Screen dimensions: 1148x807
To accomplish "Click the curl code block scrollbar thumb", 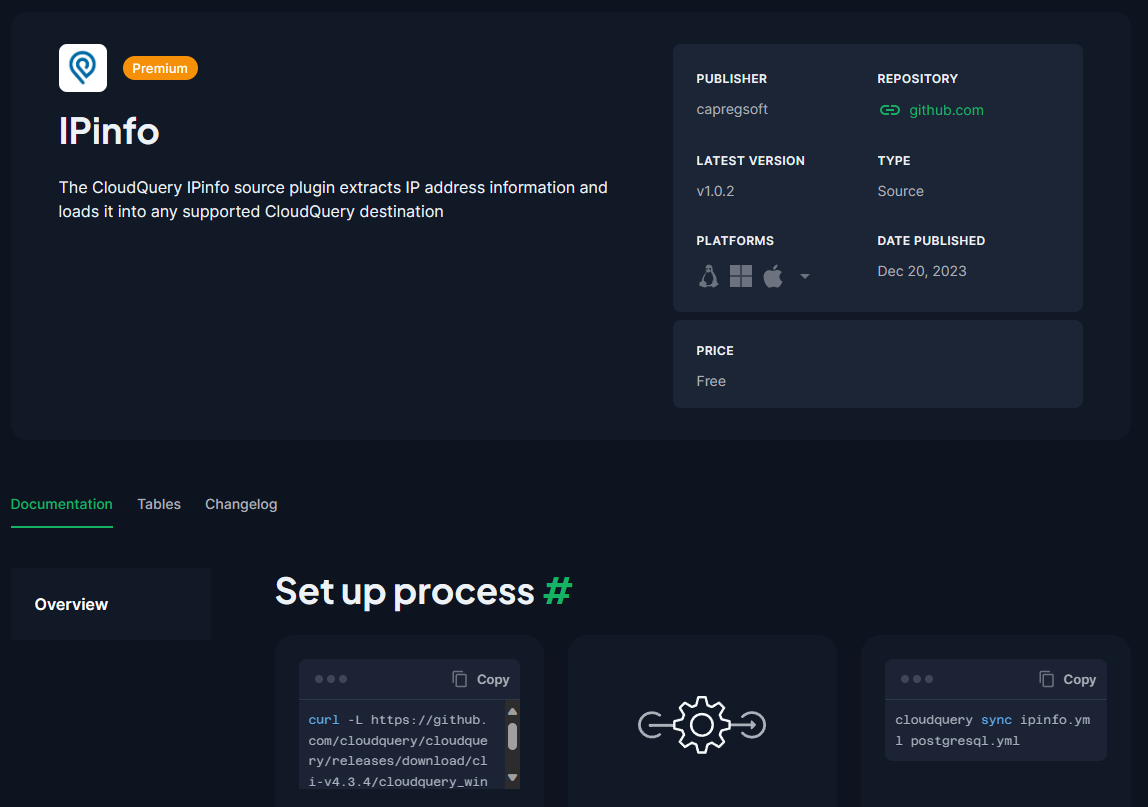I will [x=512, y=736].
